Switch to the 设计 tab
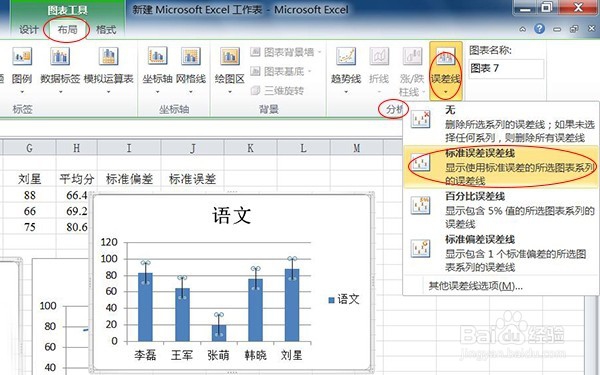This screenshot has height=375, width=600. pos(29,29)
